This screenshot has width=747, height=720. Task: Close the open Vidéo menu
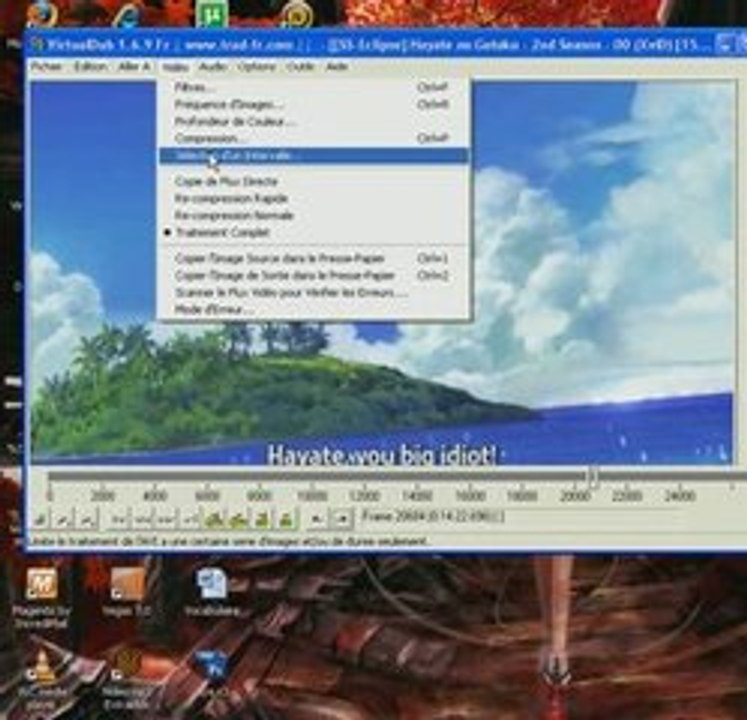[x=175, y=67]
